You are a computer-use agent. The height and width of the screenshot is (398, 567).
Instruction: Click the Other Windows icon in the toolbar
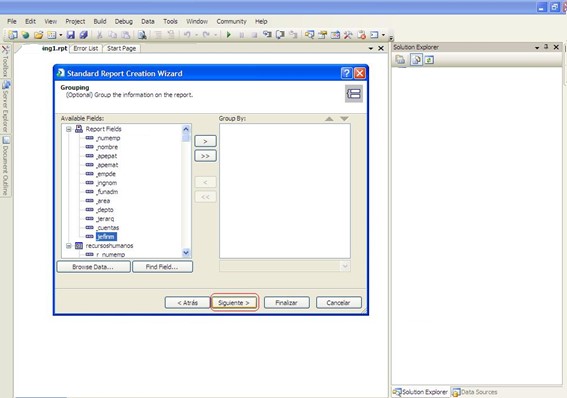tap(374, 35)
